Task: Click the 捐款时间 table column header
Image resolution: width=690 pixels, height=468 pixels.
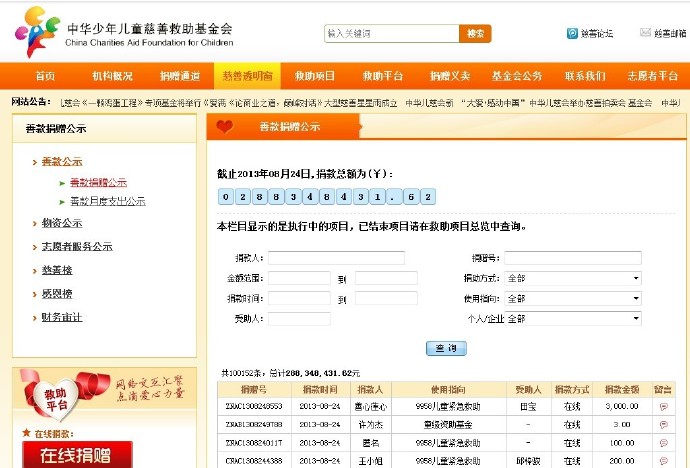Action: click(x=320, y=389)
